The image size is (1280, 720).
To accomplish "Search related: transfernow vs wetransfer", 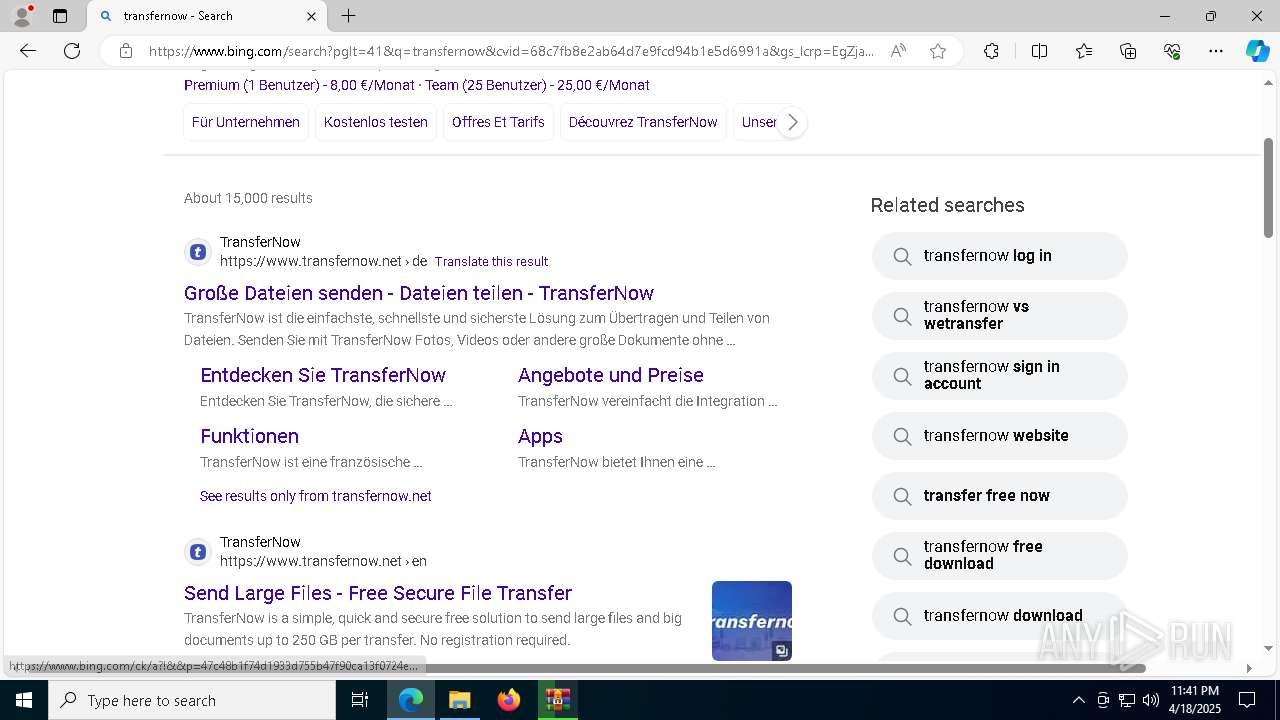I will [1000, 316].
